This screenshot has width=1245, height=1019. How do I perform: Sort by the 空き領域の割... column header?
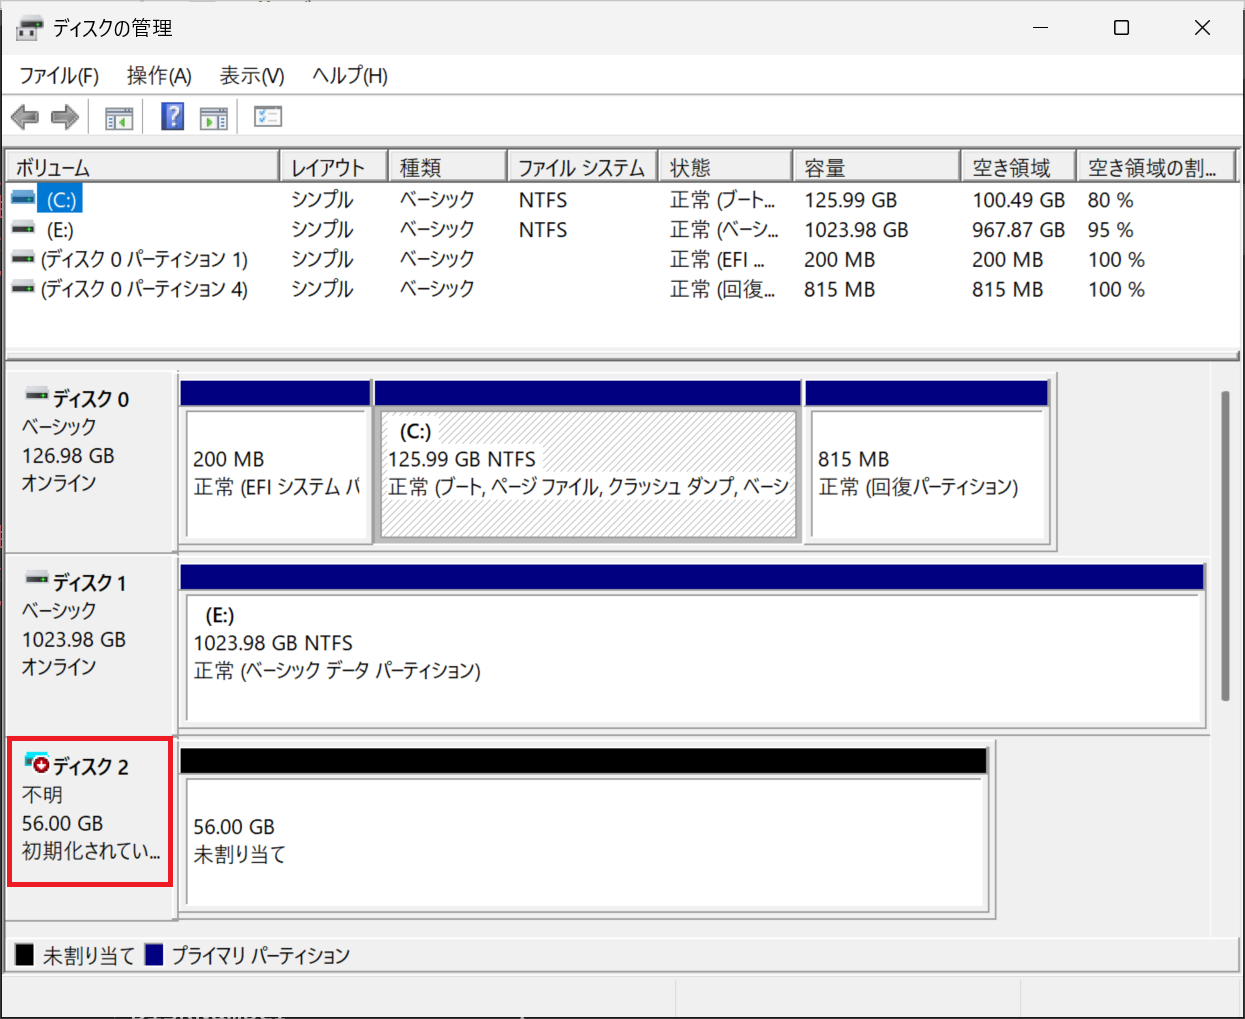(x=1156, y=167)
